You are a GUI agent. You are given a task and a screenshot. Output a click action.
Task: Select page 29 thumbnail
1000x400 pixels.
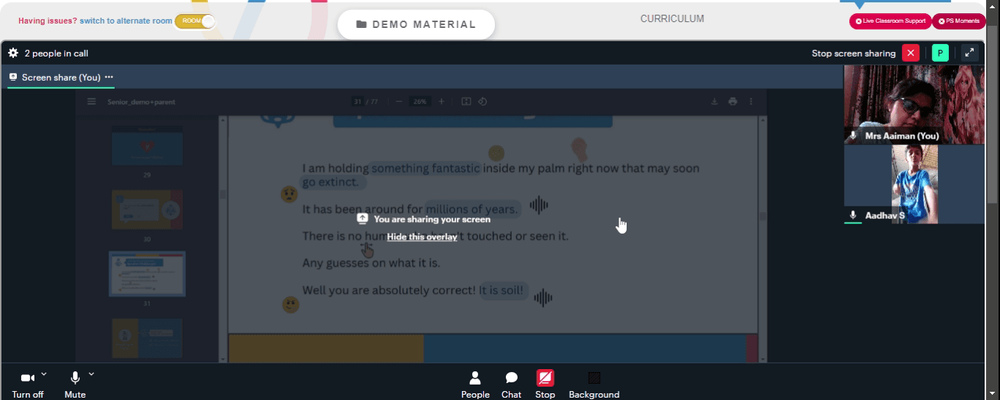tap(147, 145)
